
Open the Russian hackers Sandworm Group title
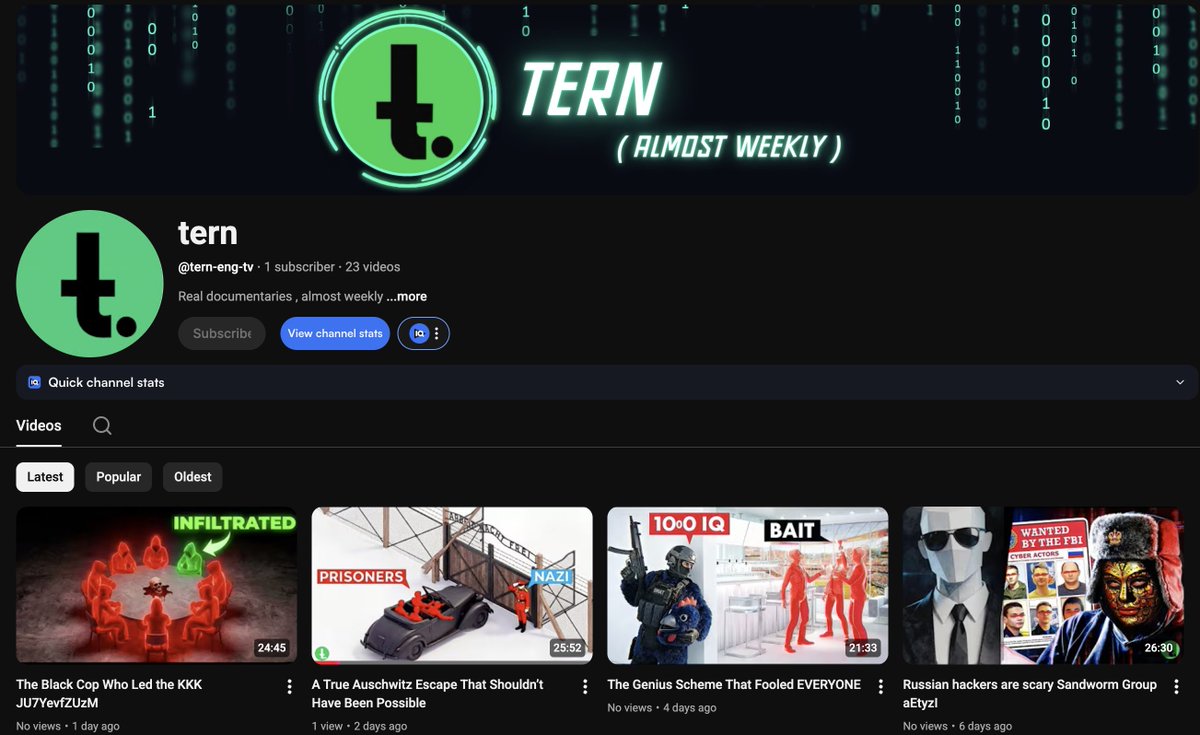tap(1030, 694)
